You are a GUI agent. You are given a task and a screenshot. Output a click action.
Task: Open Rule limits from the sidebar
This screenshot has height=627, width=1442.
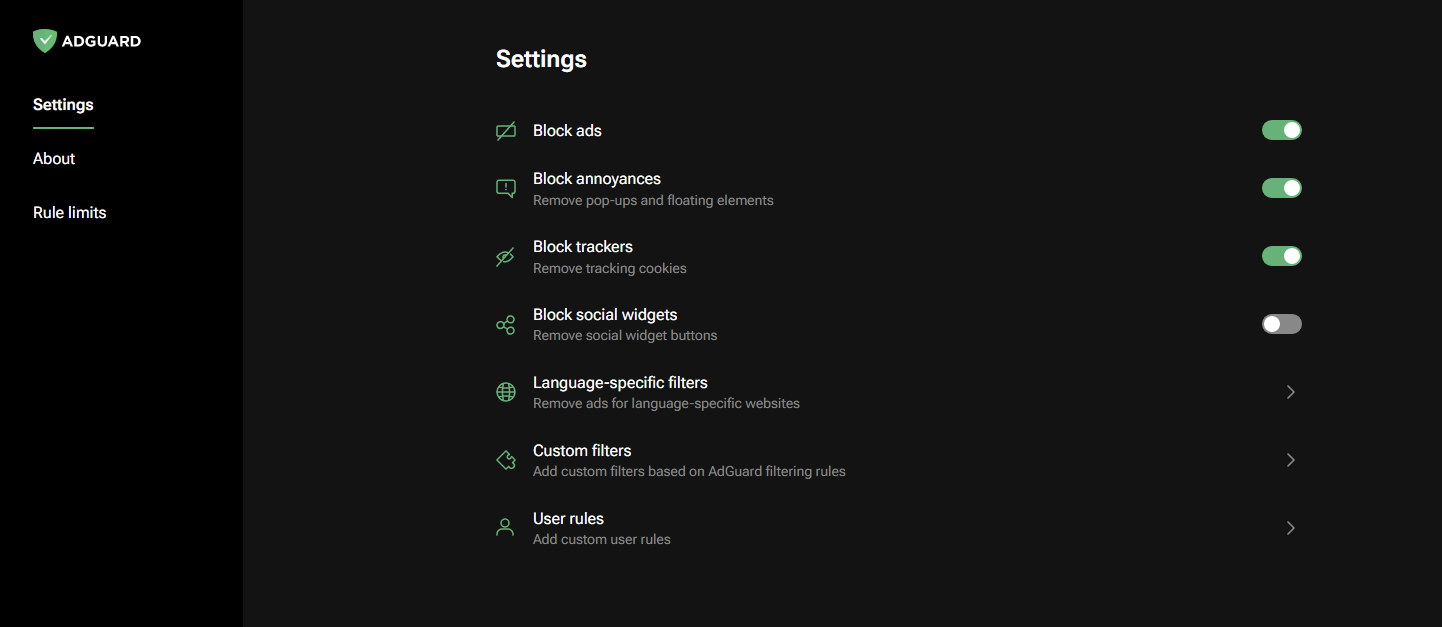[x=69, y=213]
